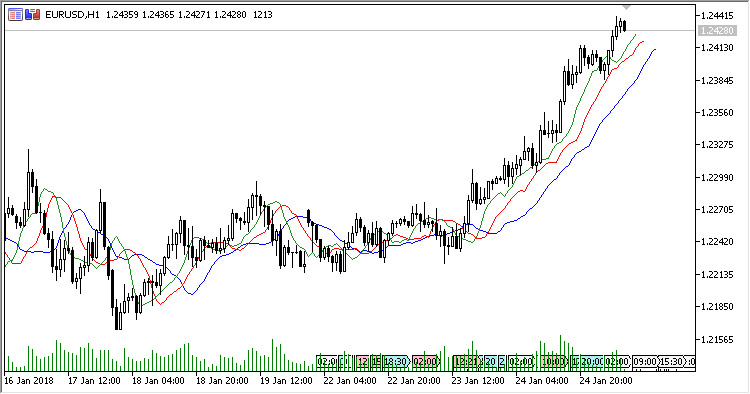
Task: Click the chart shift triangle marker at top
Action: click(x=626, y=8)
